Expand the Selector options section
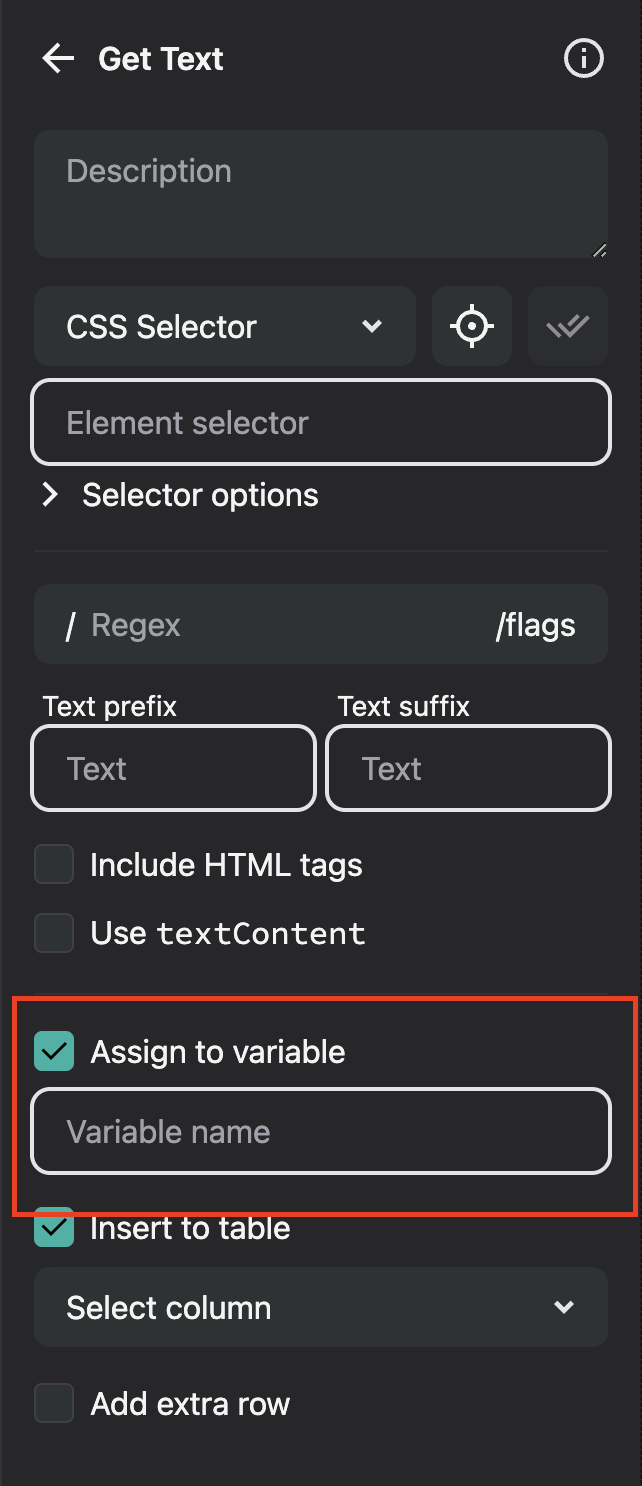This screenshot has height=1486, width=642. pyautogui.click(x=180, y=495)
